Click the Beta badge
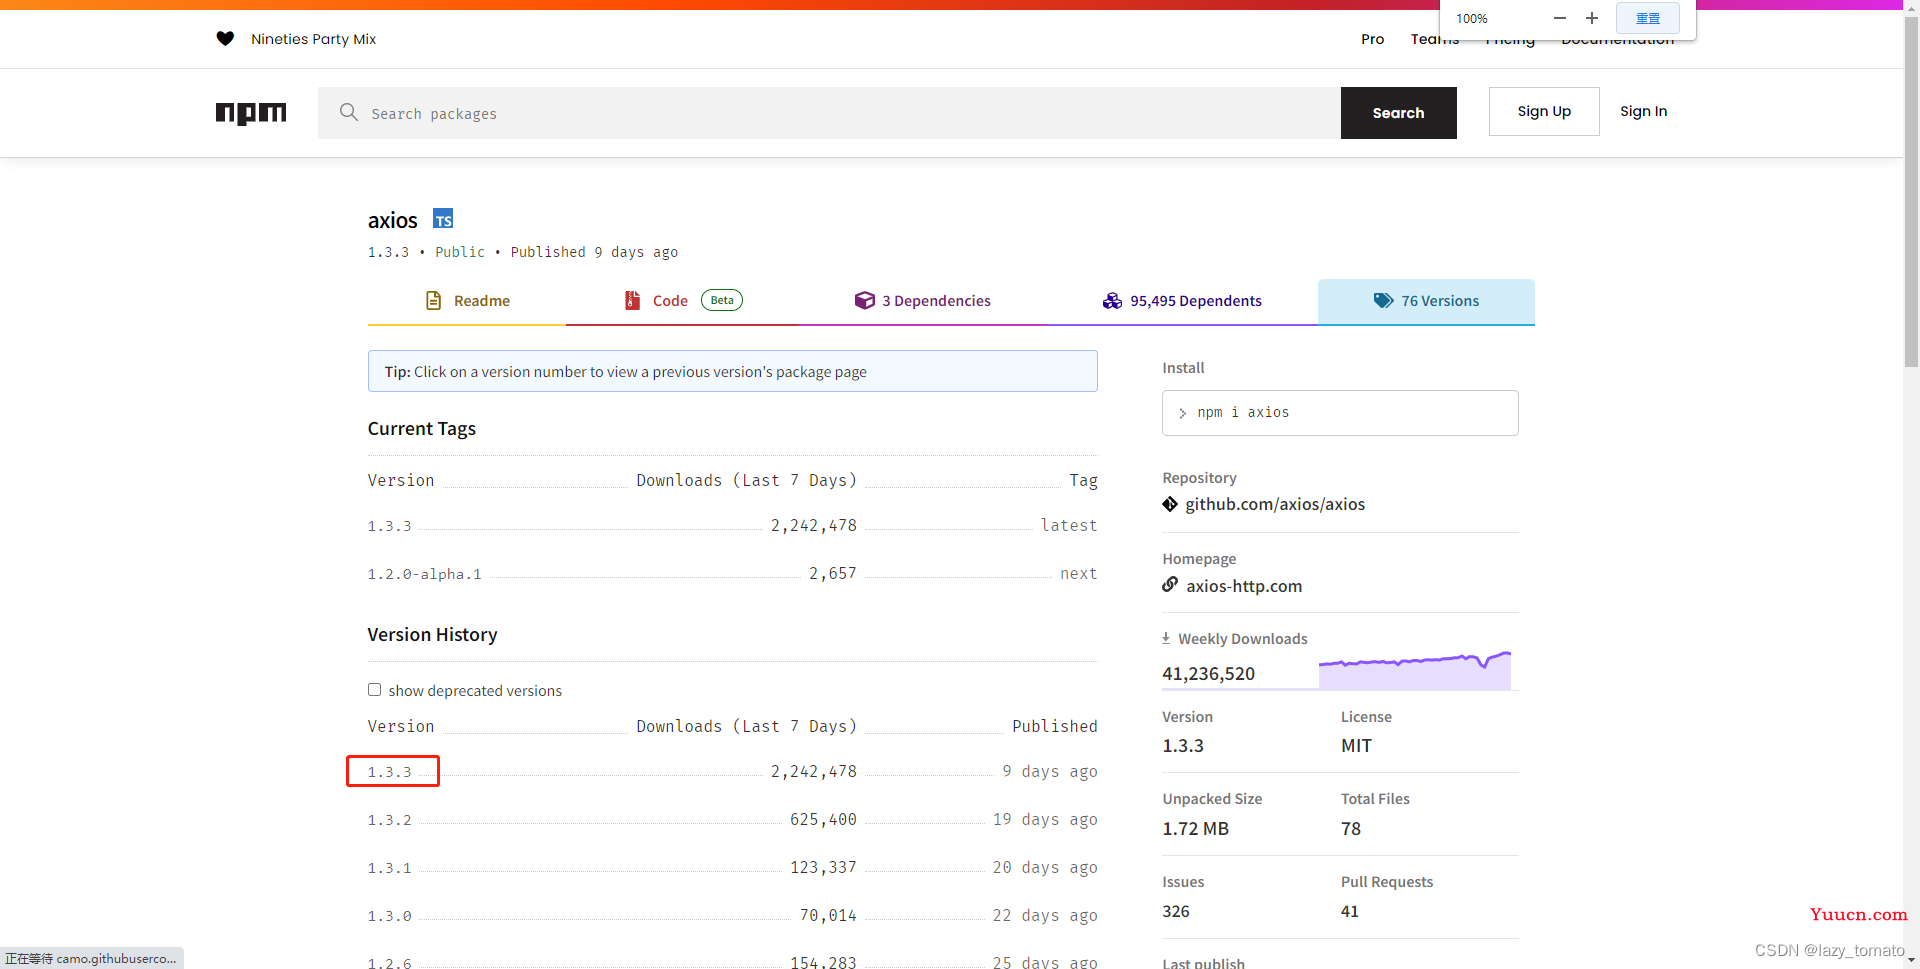Screen dimensions: 1920x969 click(722, 300)
